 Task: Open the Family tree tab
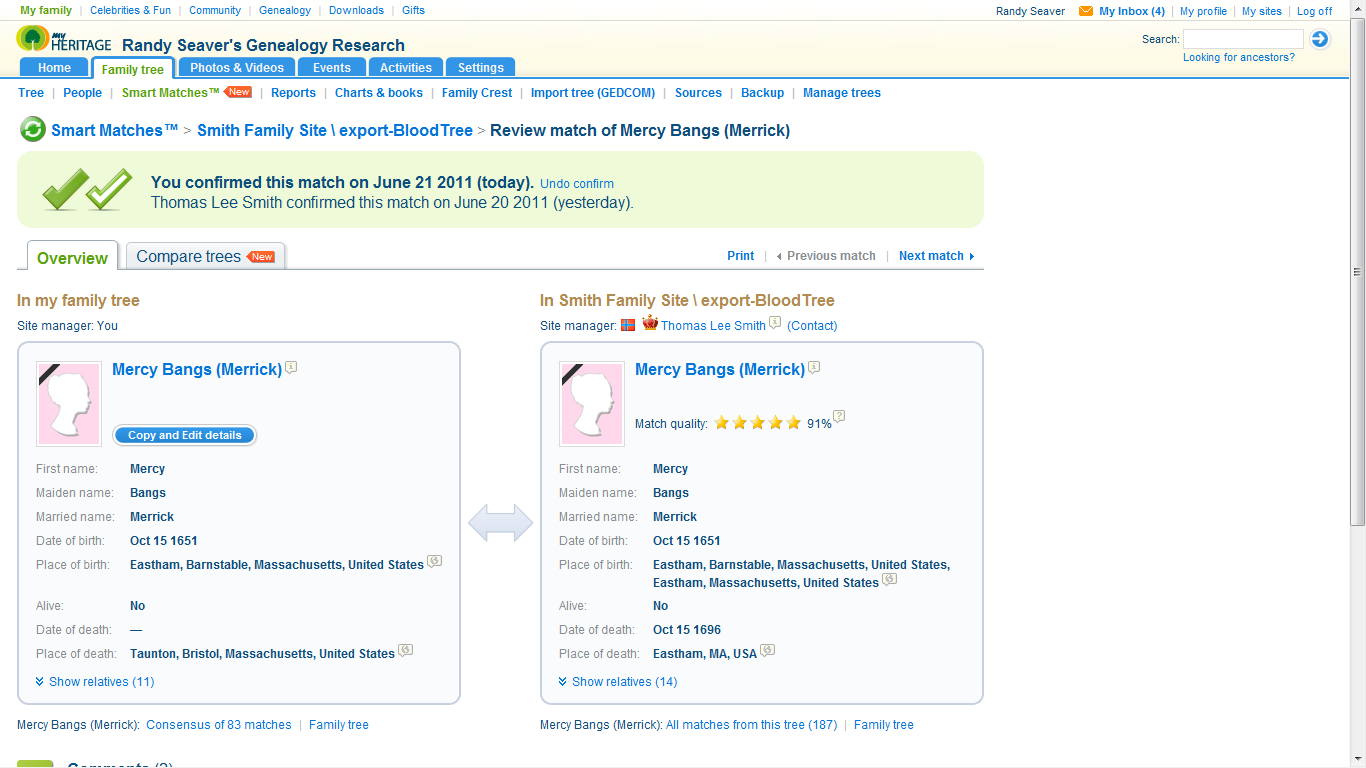coord(133,69)
